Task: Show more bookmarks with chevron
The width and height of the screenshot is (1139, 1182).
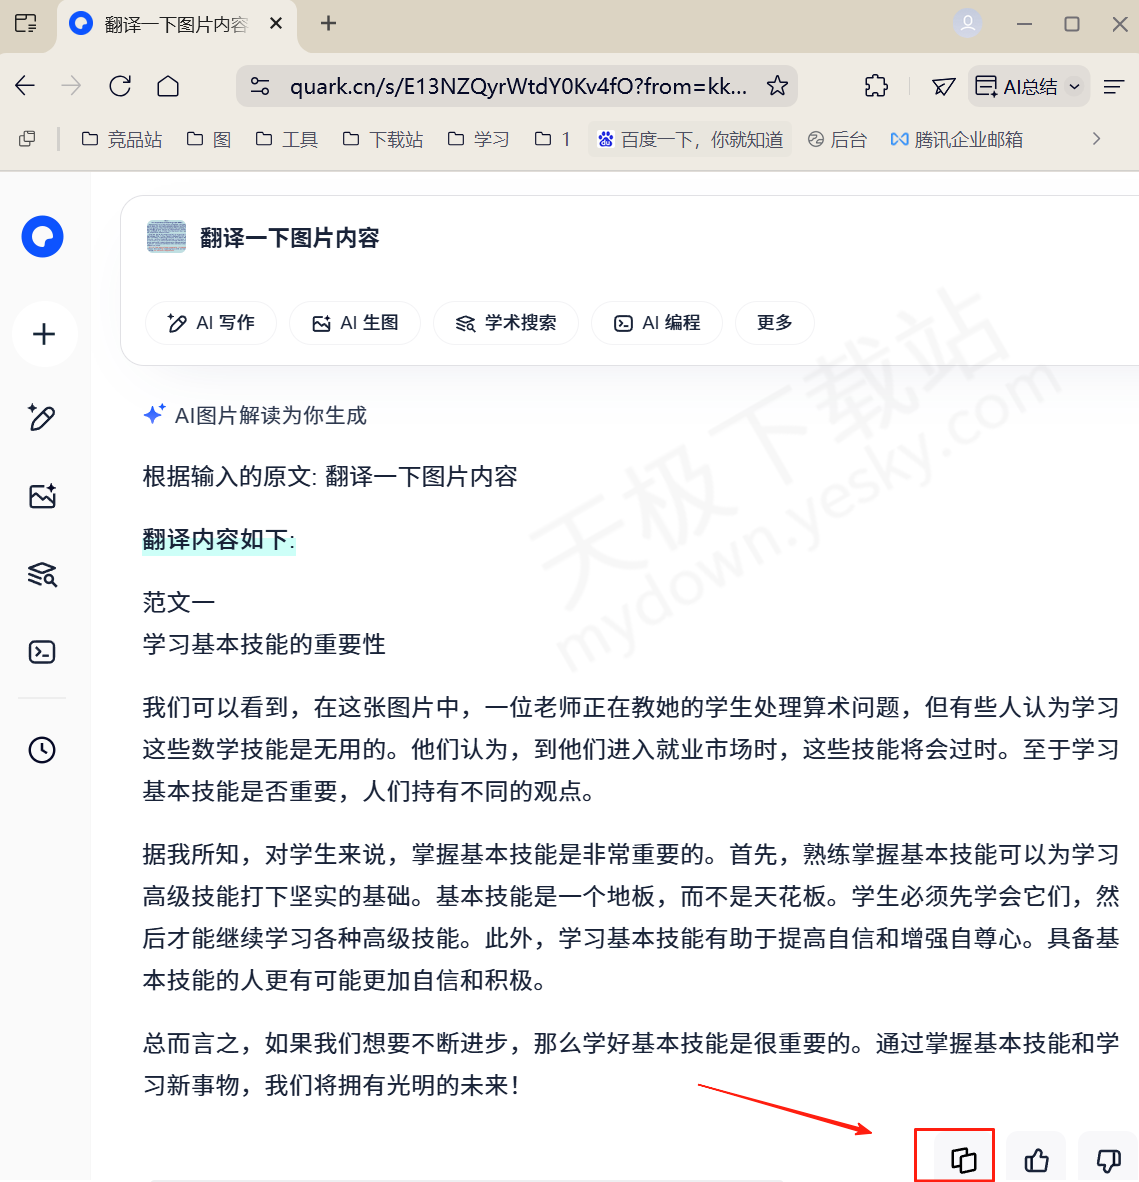Action: point(1096,139)
